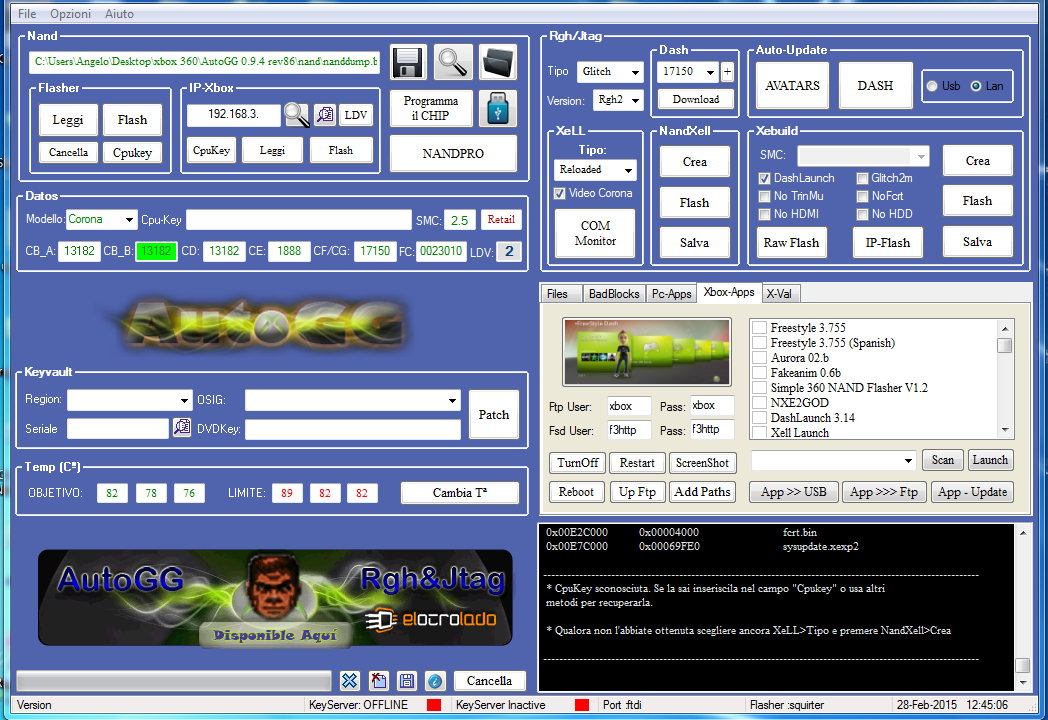Open the File menu
1048x720 pixels.
(x=27, y=13)
